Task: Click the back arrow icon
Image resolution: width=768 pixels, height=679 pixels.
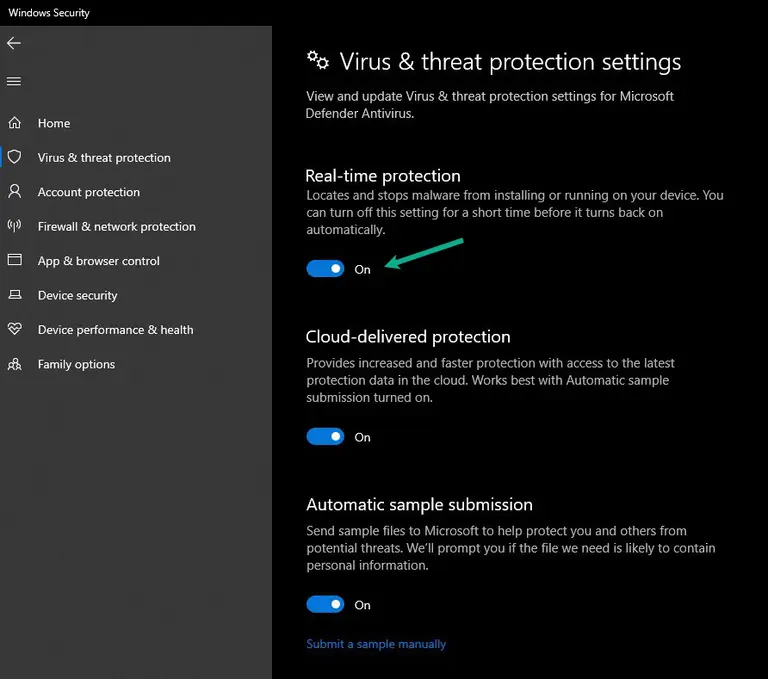Action: coord(14,43)
